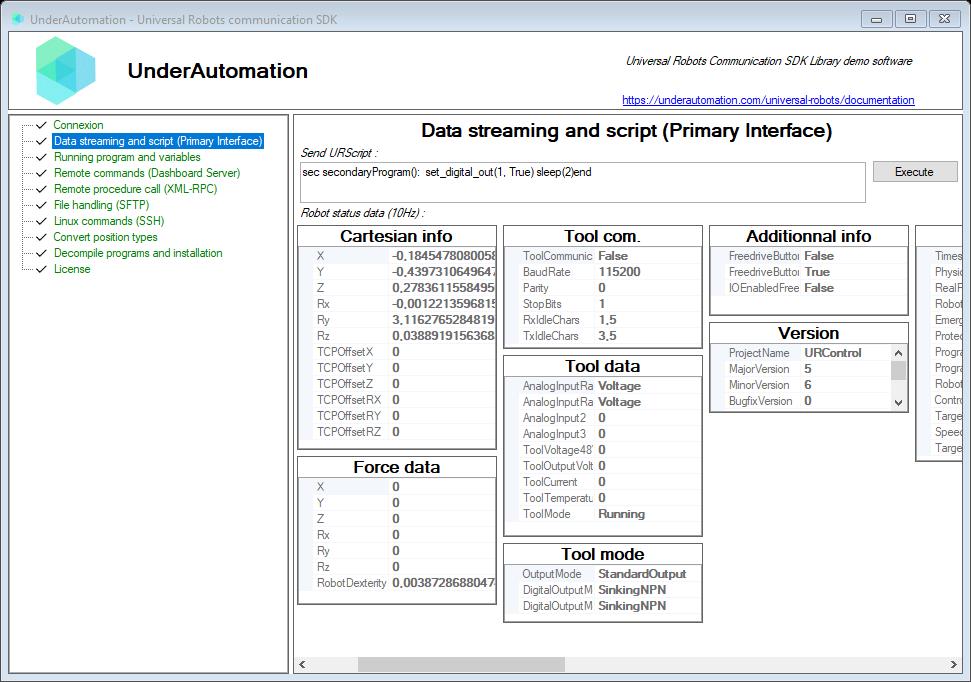
Task: Select the Cartesian info Z row
Action: pyautogui.click(x=398, y=288)
